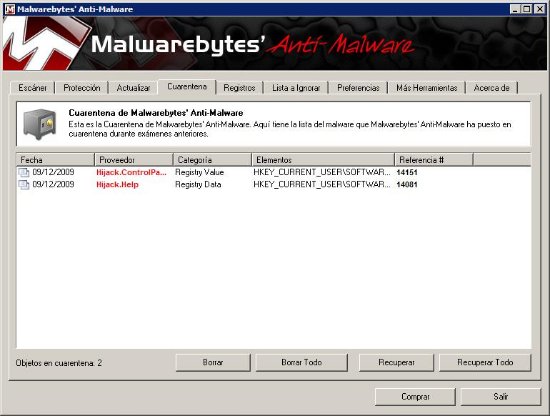The image size is (550, 416).
Task: Open the Preferencias tab
Action: click(358, 88)
